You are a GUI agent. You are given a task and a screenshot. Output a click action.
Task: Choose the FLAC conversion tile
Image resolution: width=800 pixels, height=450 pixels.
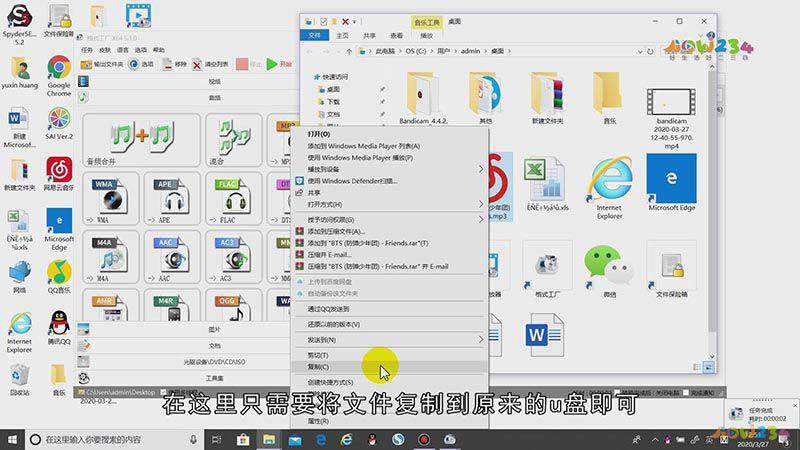point(234,198)
